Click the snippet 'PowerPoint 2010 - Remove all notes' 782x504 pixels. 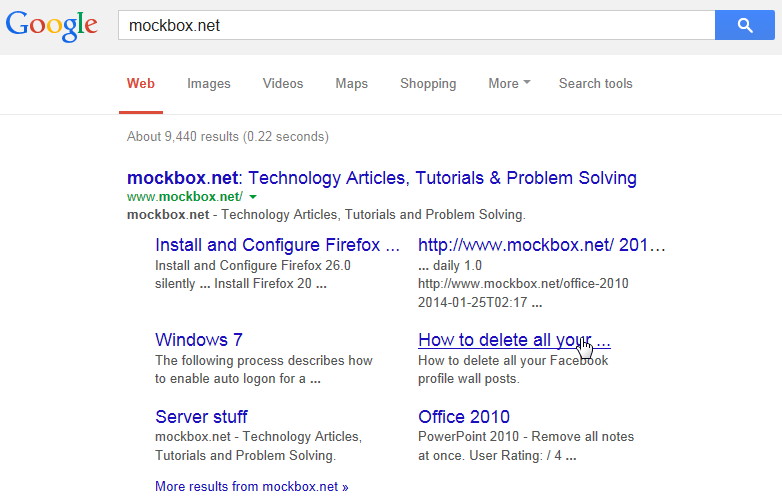[526, 437]
